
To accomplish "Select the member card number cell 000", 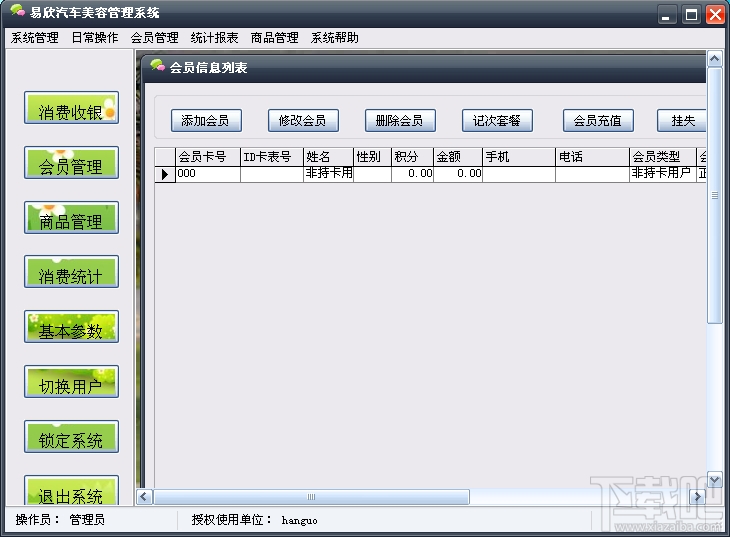I will (x=208, y=174).
